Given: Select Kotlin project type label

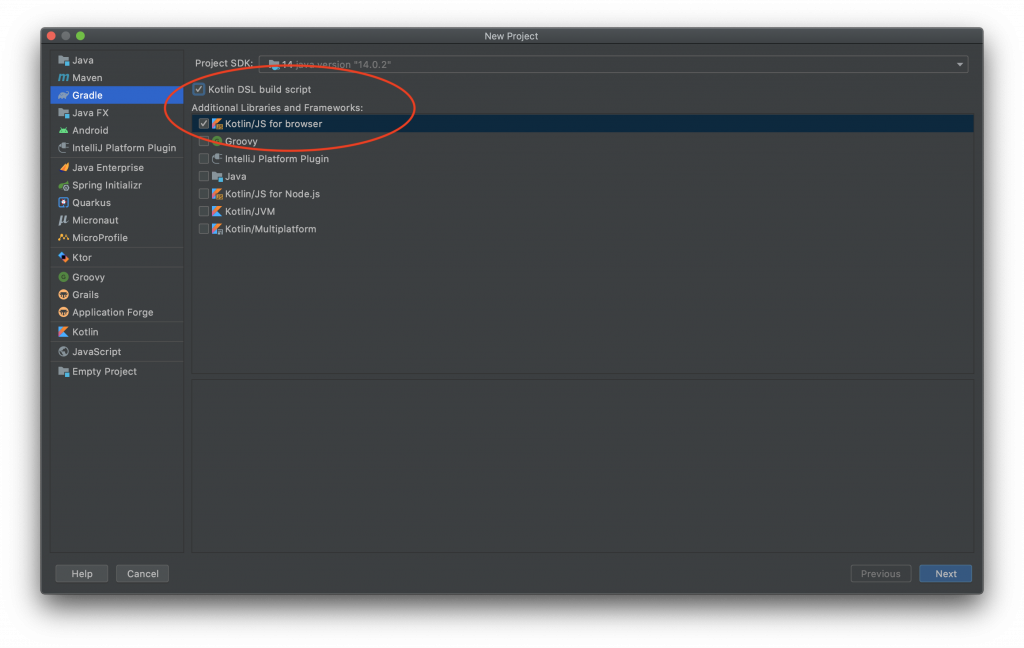Looking at the screenshot, I should coord(85,332).
